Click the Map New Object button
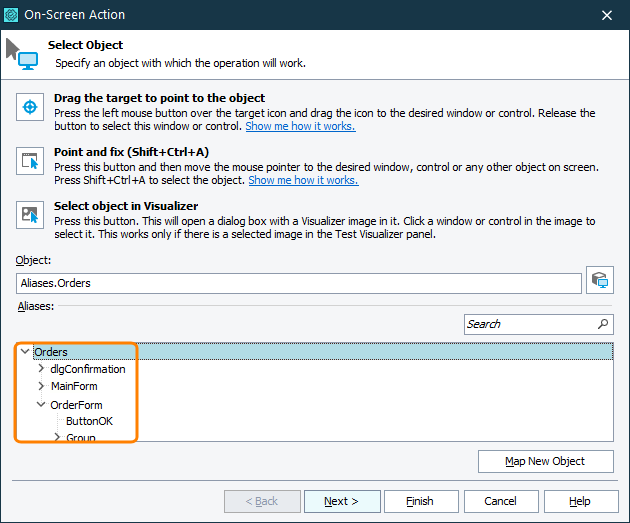 pyautogui.click(x=545, y=461)
